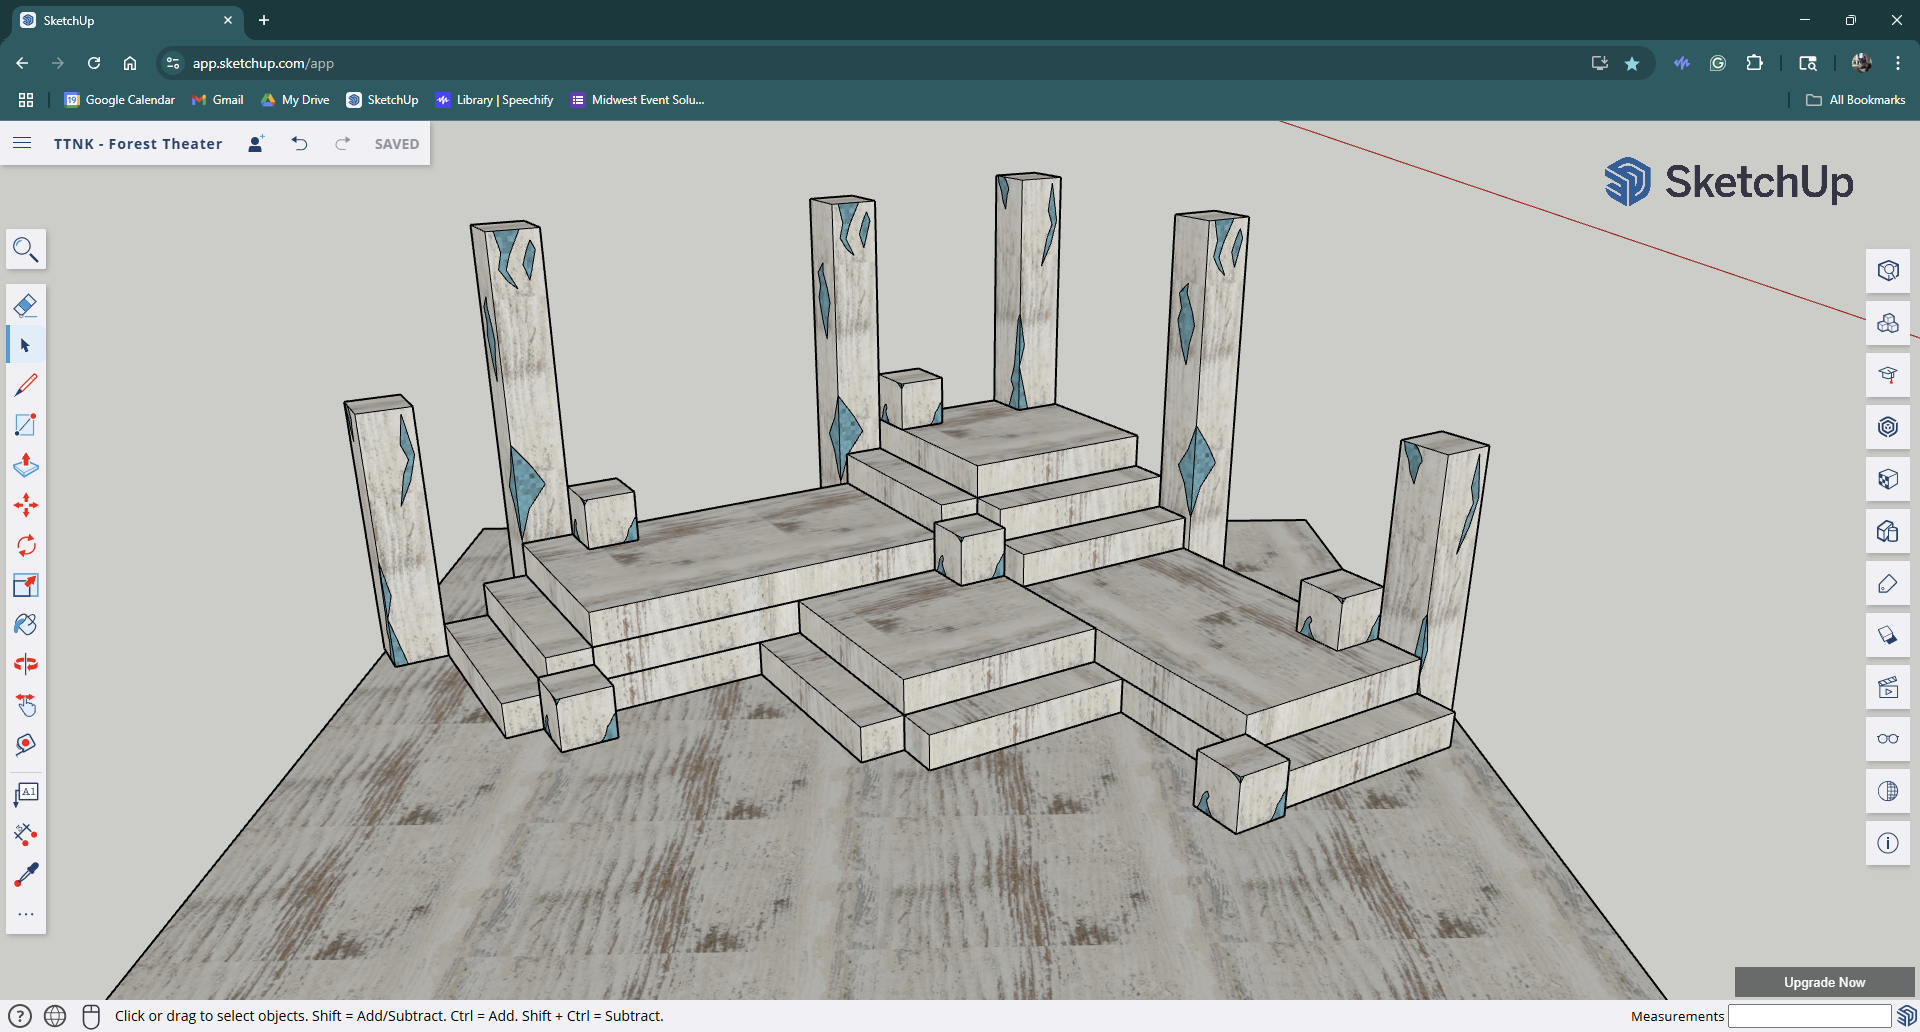Open the Search SketchUp magnifier tool
The image size is (1920, 1032).
pos(26,249)
